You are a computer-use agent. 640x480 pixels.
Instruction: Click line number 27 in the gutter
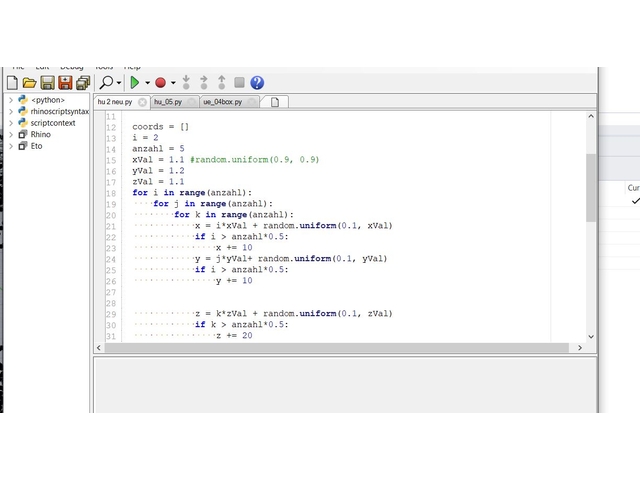(111, 292)
